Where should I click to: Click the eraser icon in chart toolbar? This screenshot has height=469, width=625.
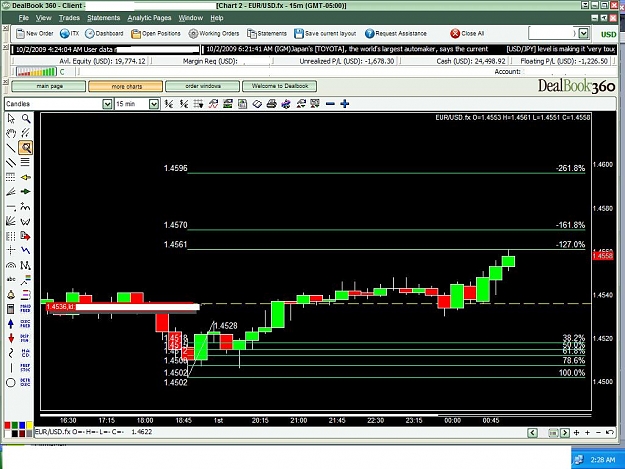coord(257,104)
